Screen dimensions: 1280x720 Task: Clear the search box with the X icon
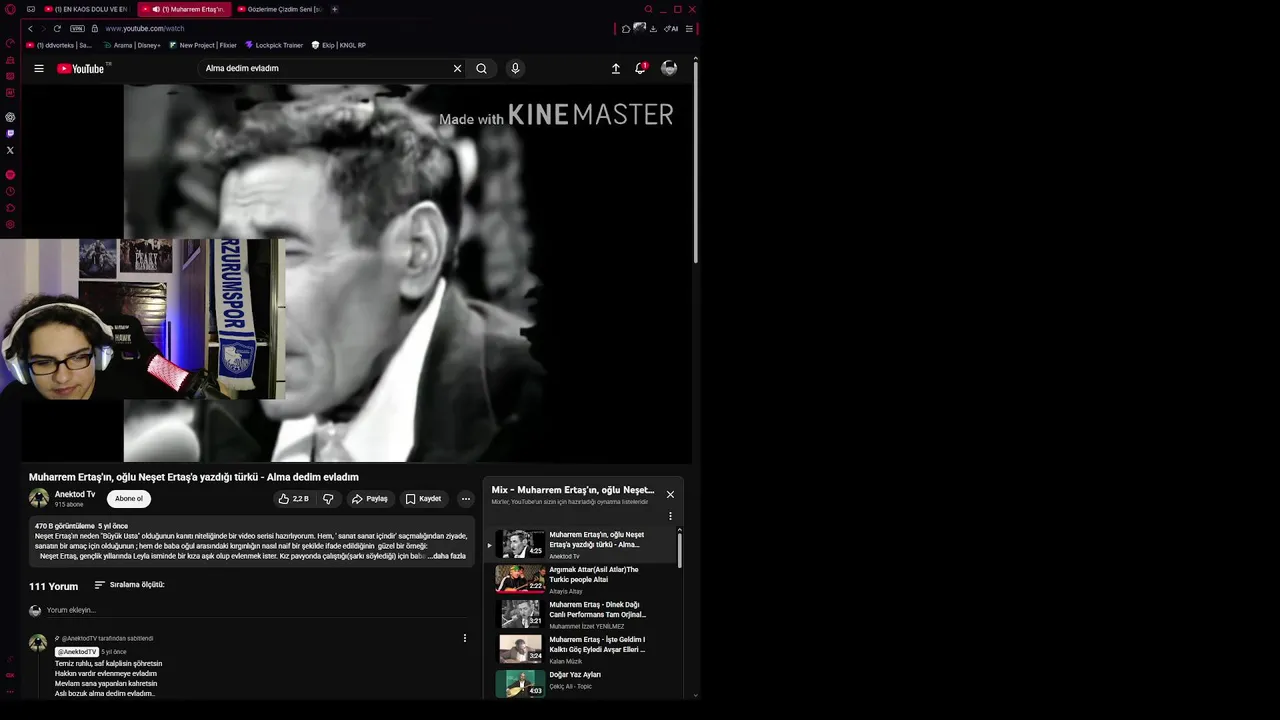[457, 69]
